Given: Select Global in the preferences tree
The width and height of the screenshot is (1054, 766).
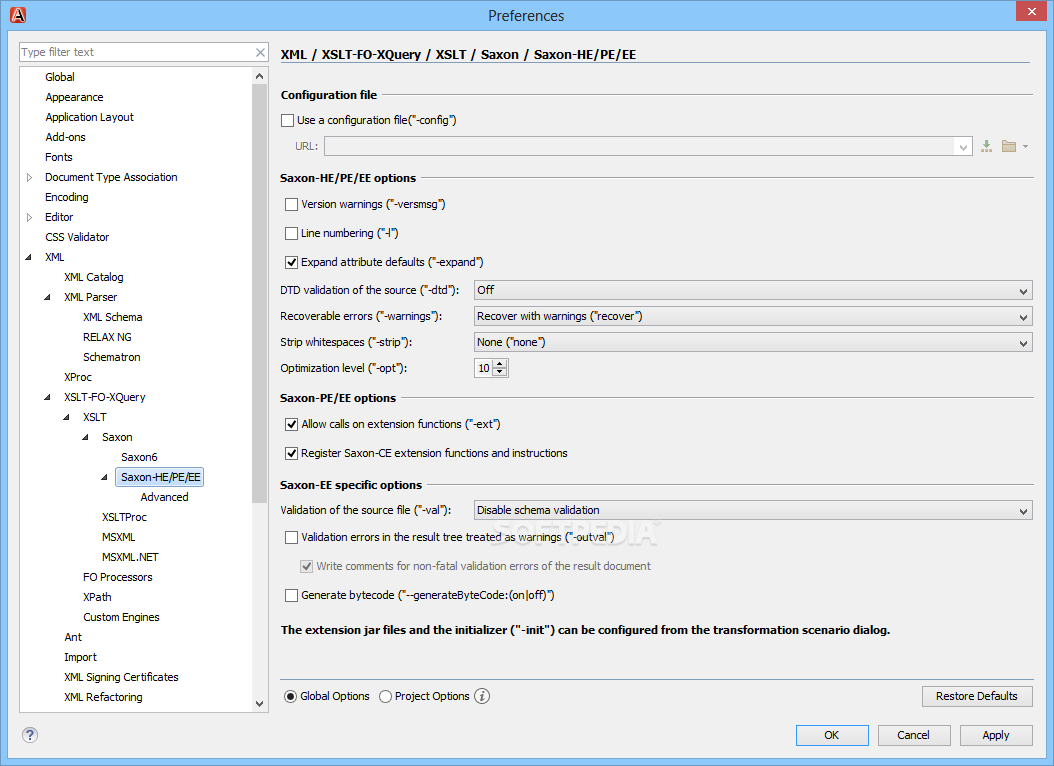Looking at the screenshot, I should click(x=60, y=77).
